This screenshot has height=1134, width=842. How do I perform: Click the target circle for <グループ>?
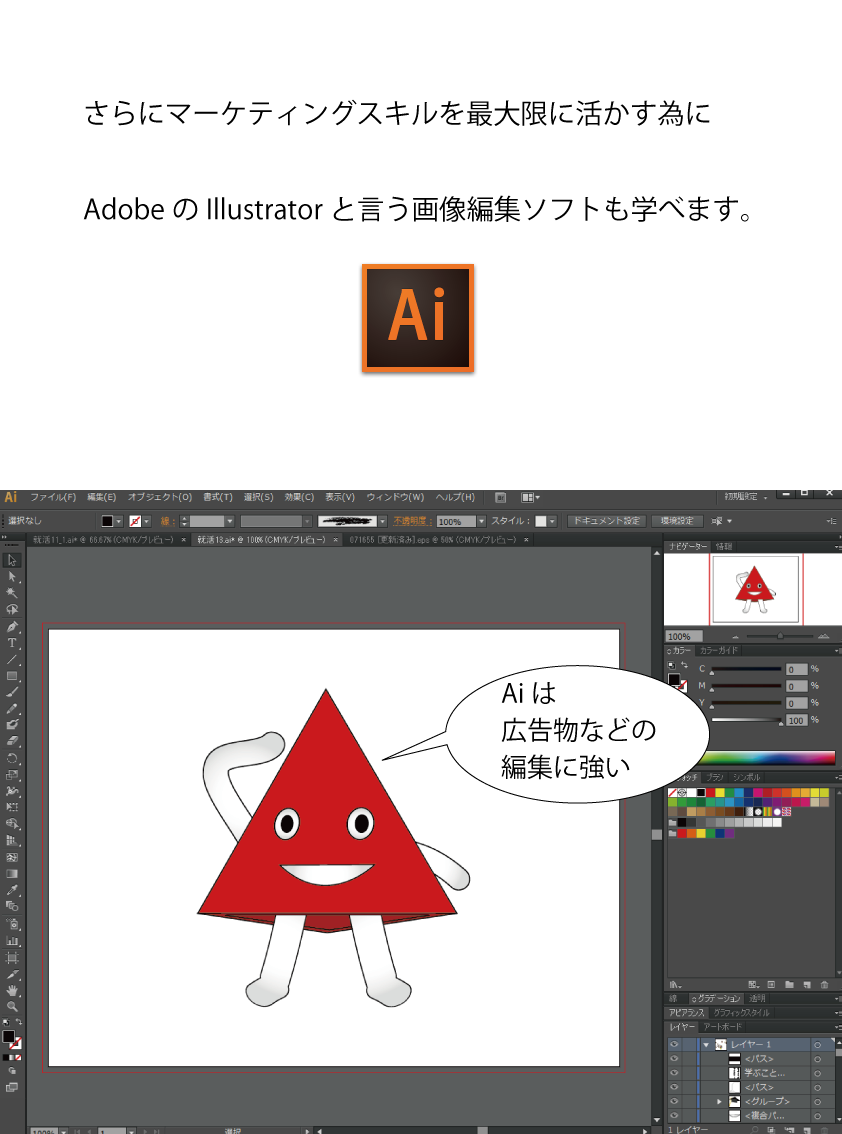click(817, 1101)
